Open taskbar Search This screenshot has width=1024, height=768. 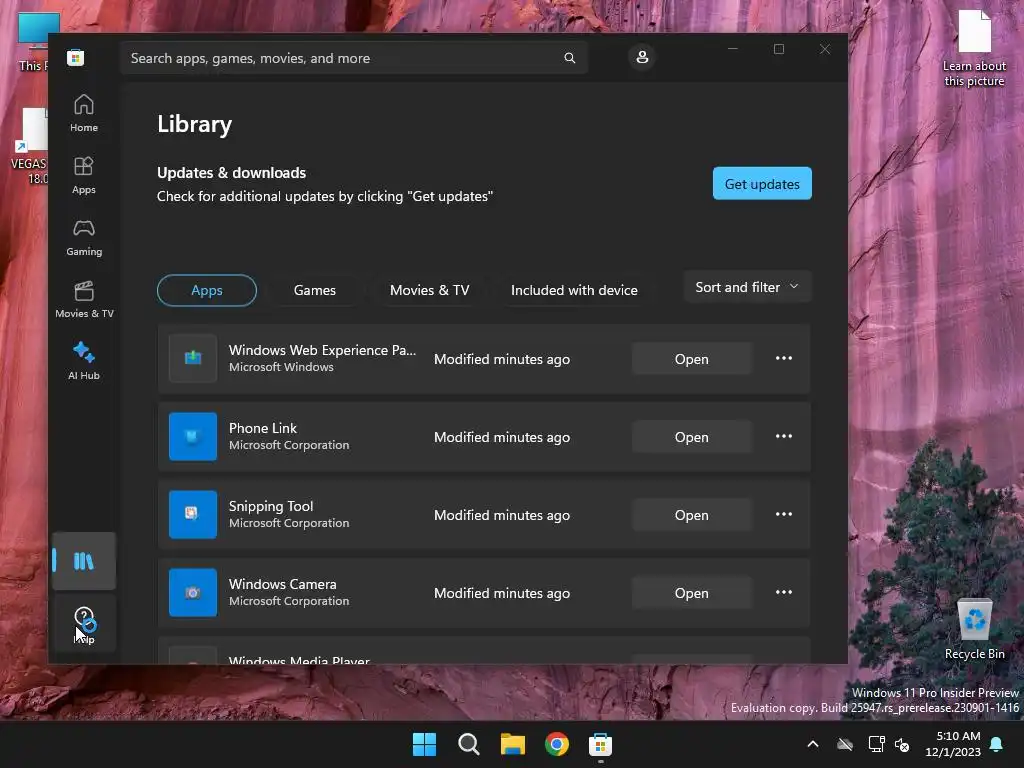(468, 744)
